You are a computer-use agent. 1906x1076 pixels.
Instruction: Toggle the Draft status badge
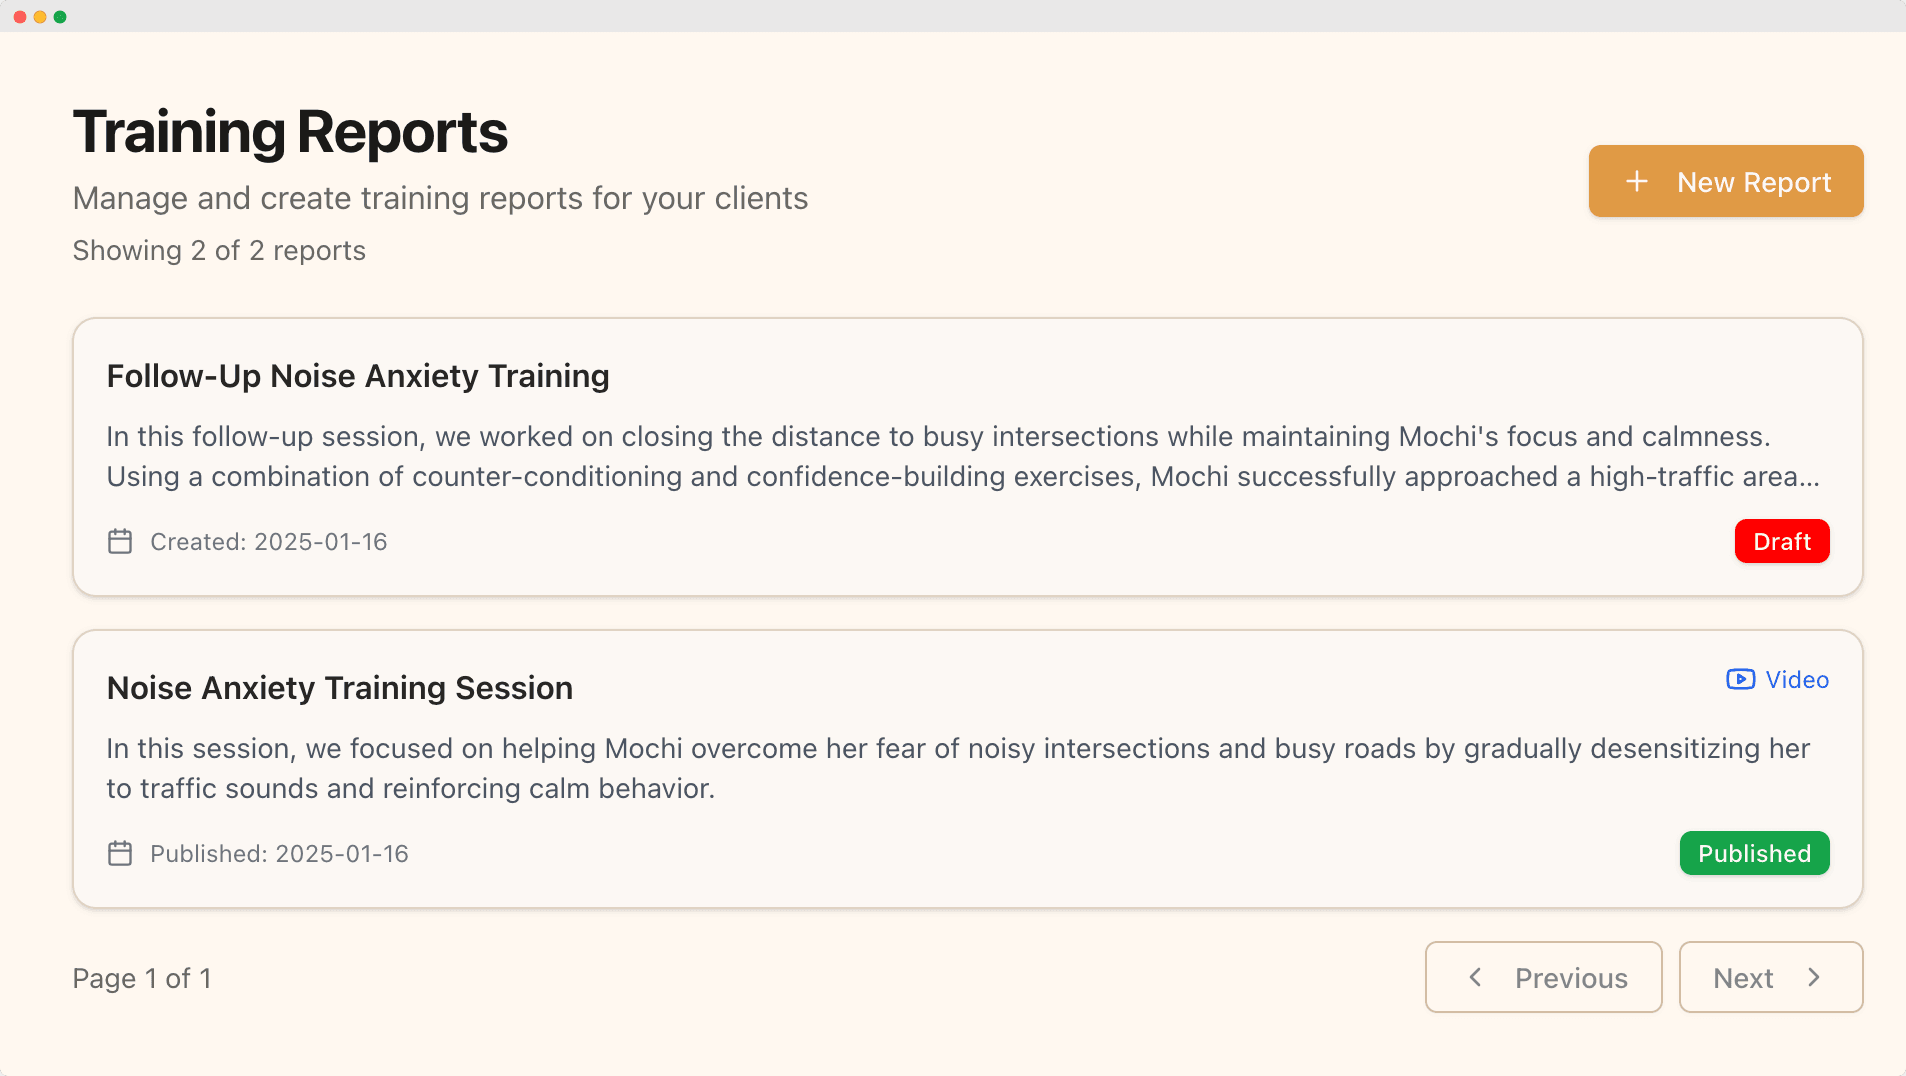[x=1782, y=541]
